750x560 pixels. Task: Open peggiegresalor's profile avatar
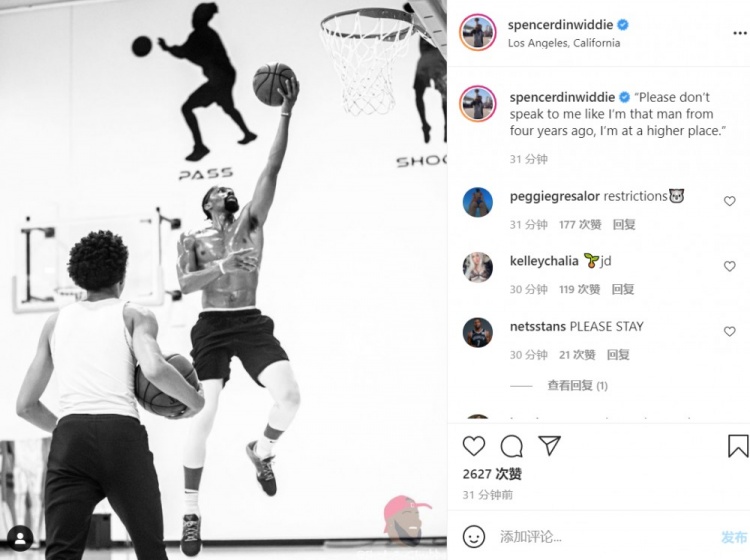(477, 202)
